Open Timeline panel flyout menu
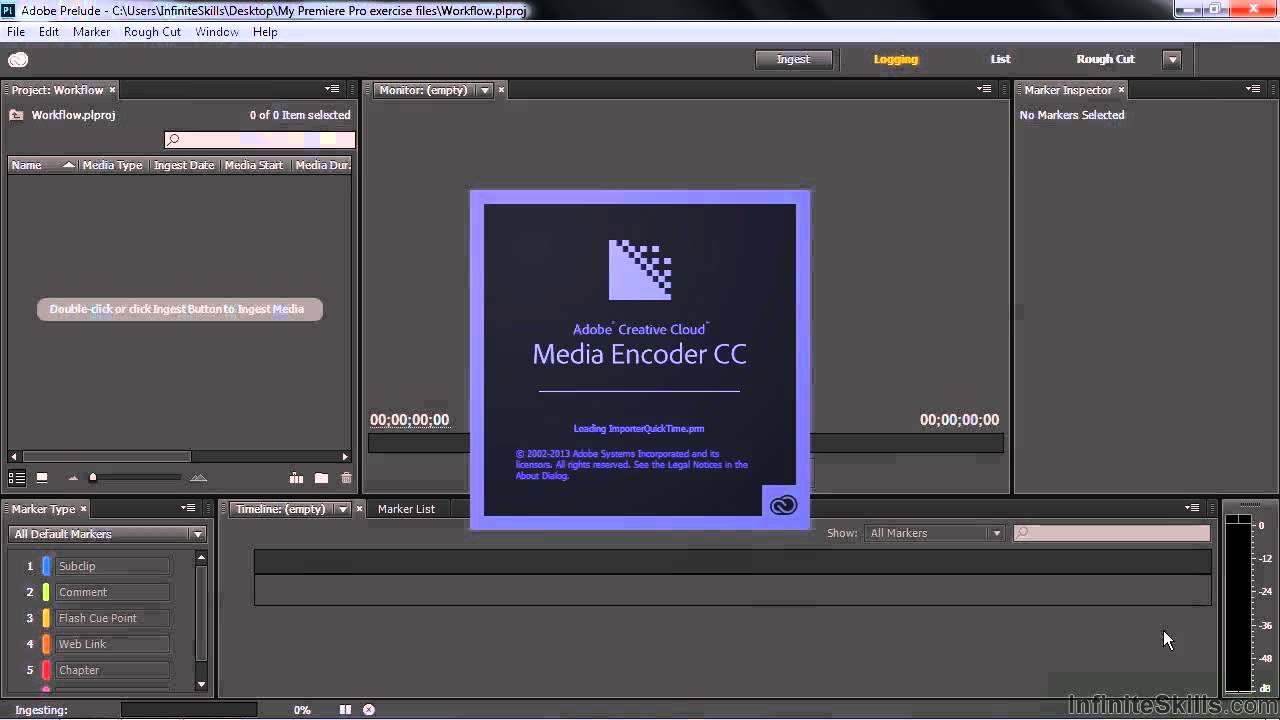This screenshot has height=720, width=1280. [x=1192, y=508]
